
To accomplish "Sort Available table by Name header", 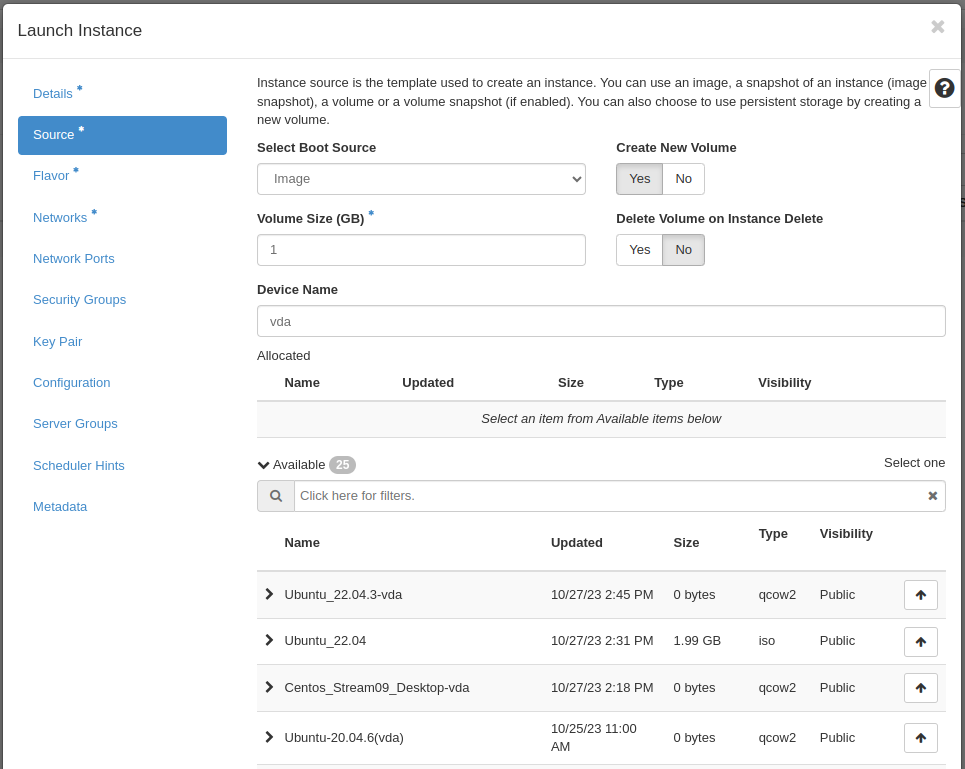I will tap(302, 543).
